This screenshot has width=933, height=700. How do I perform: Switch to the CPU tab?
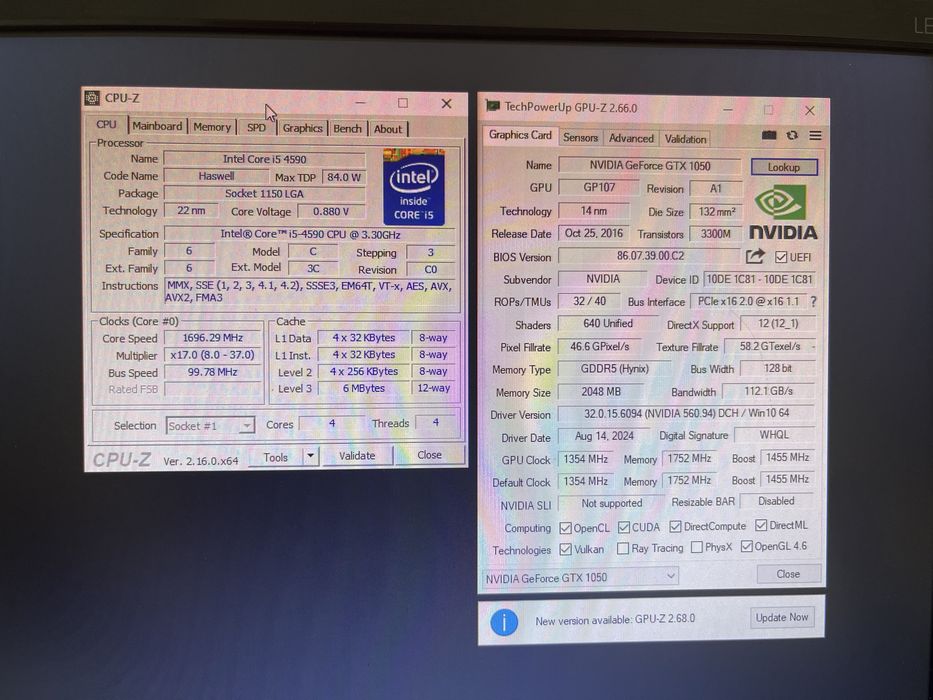click(107, 124)
